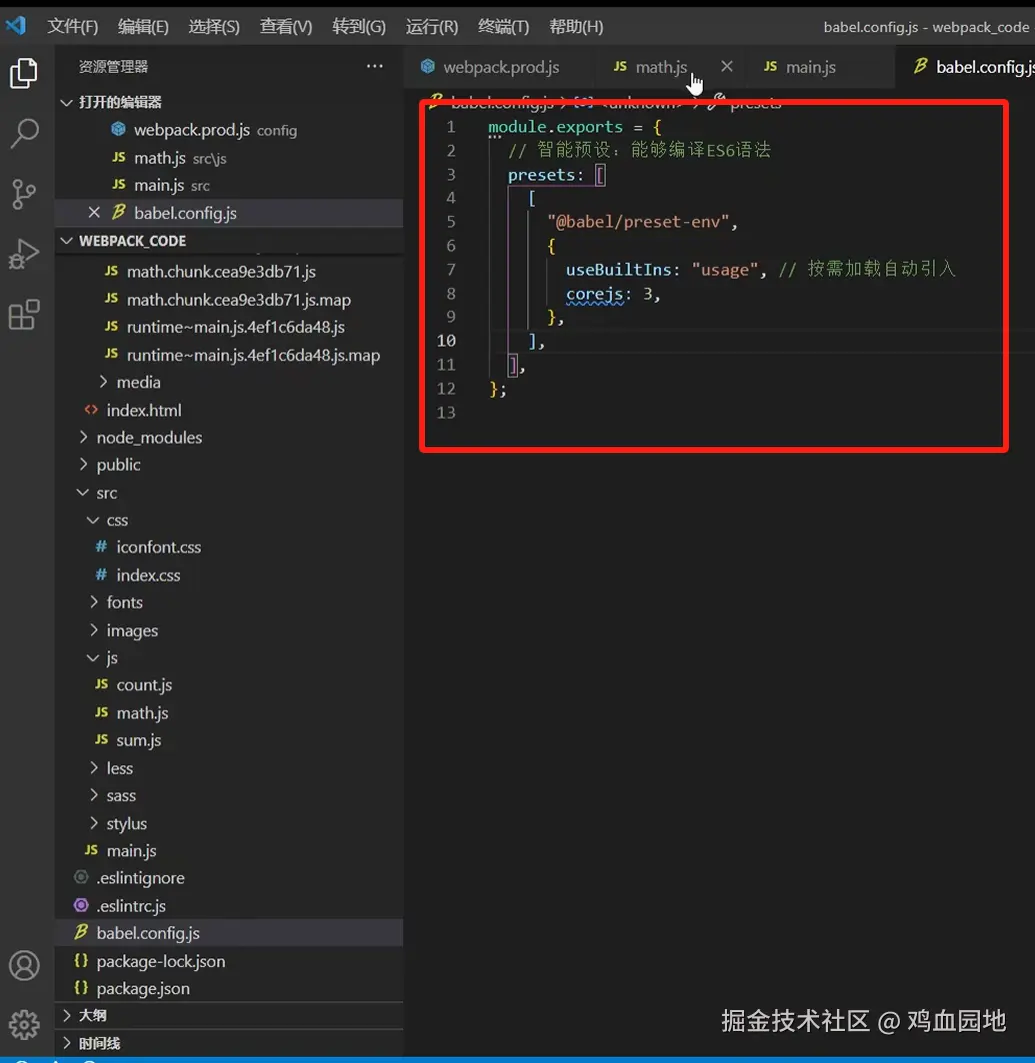1035x1063 pixels.
Task: Open iconfont.css file
Action: [230, 547]
